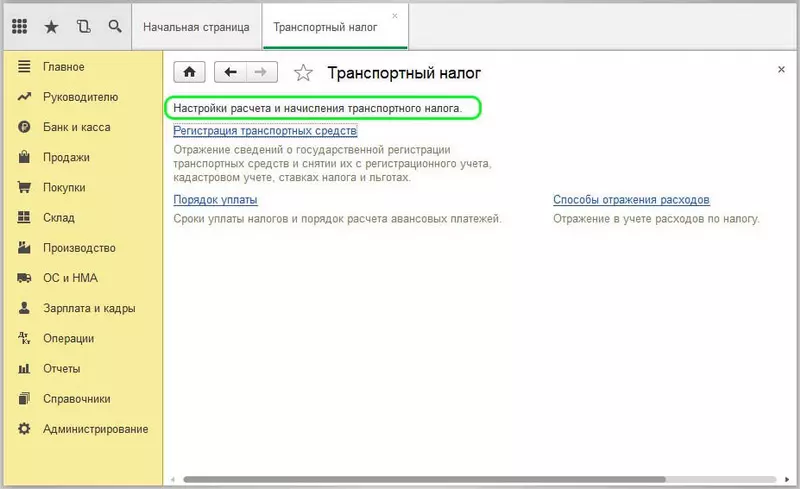Click the Транспортный налог page heading

(404, 73)
